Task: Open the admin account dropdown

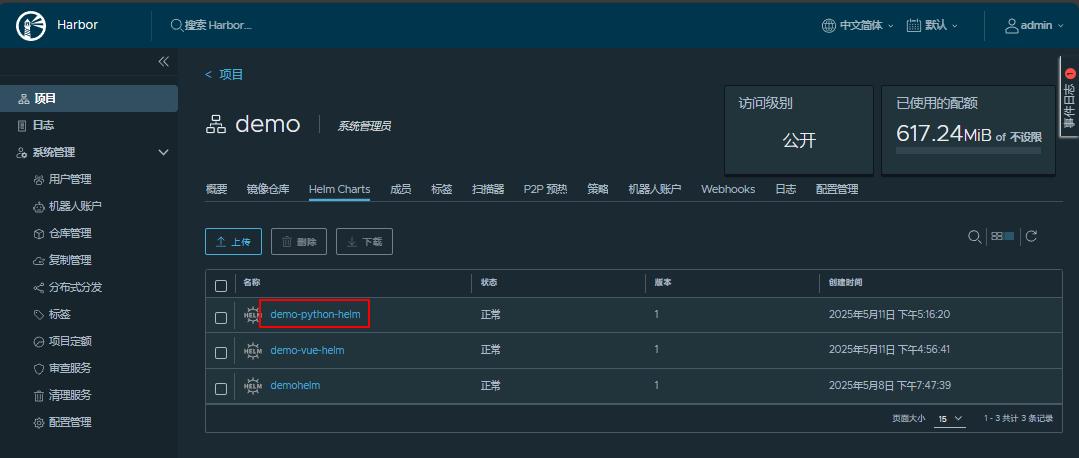Action: coord(1035,25)
